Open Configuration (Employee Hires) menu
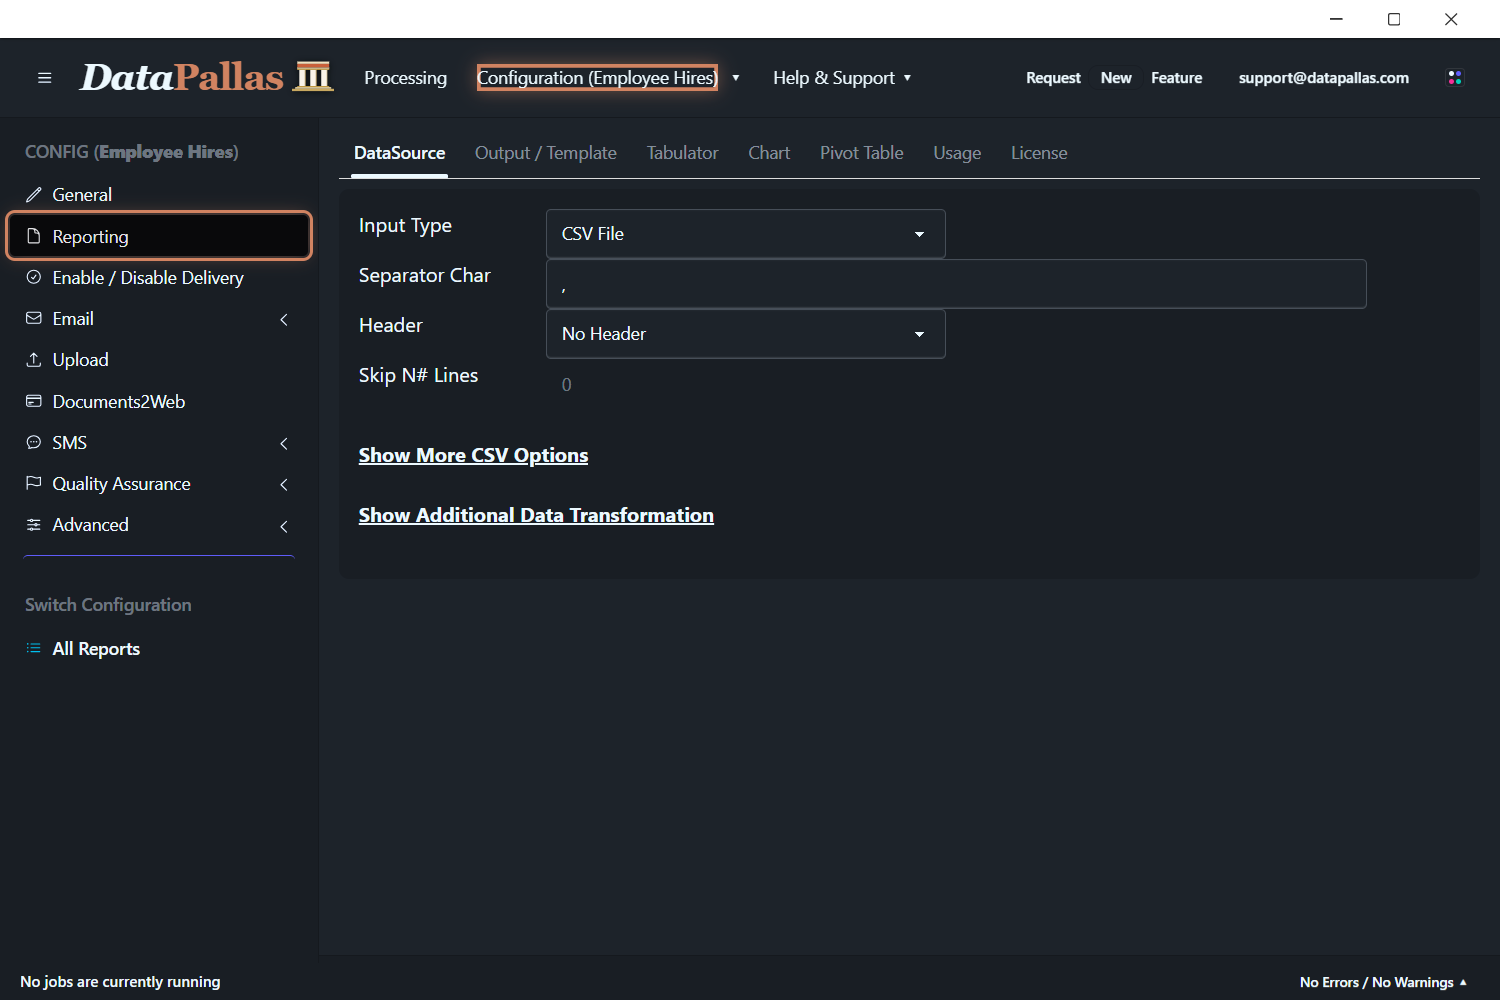This screenshot has height=1000, width=1500. (597, 78)
